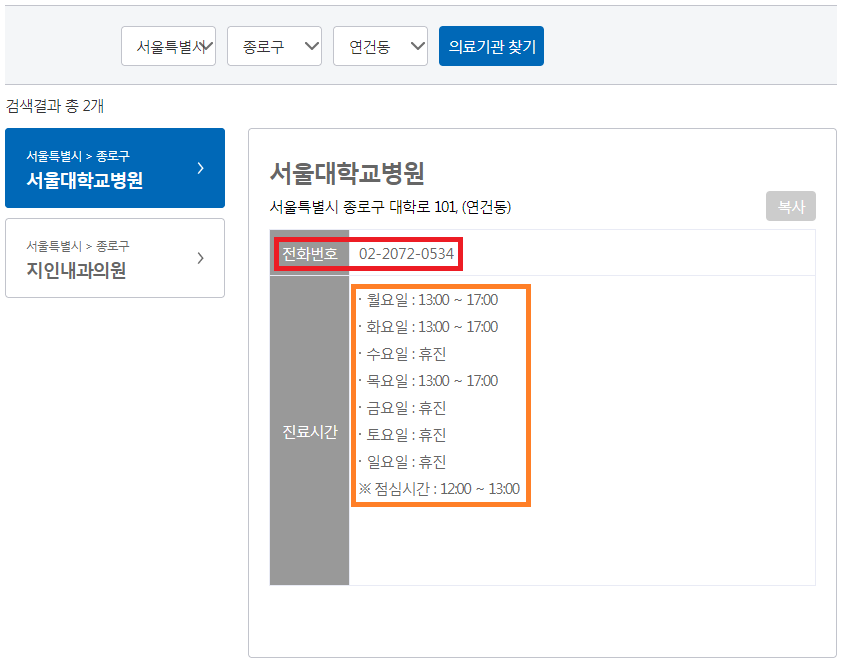Click the 금요일 휴진 row
The image size is (842, 664).
[x=402, y=408]
